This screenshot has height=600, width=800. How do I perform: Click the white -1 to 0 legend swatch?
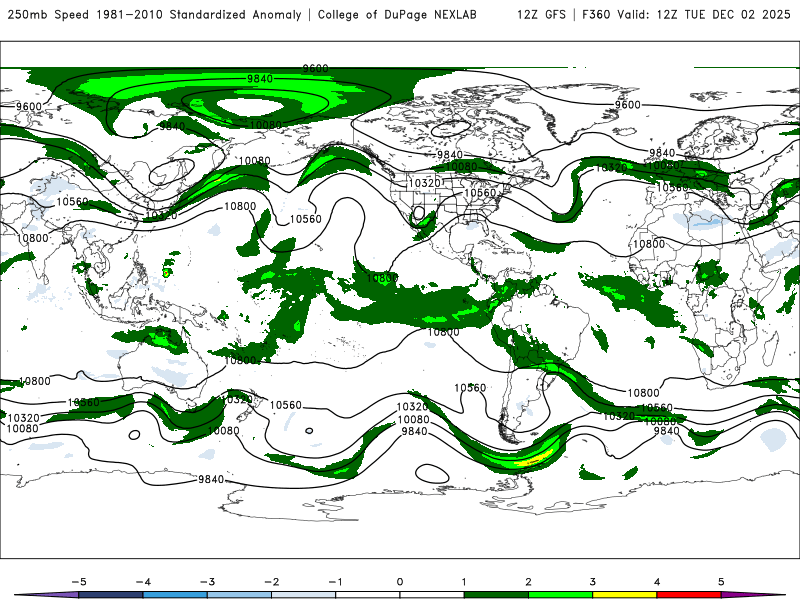367,595
